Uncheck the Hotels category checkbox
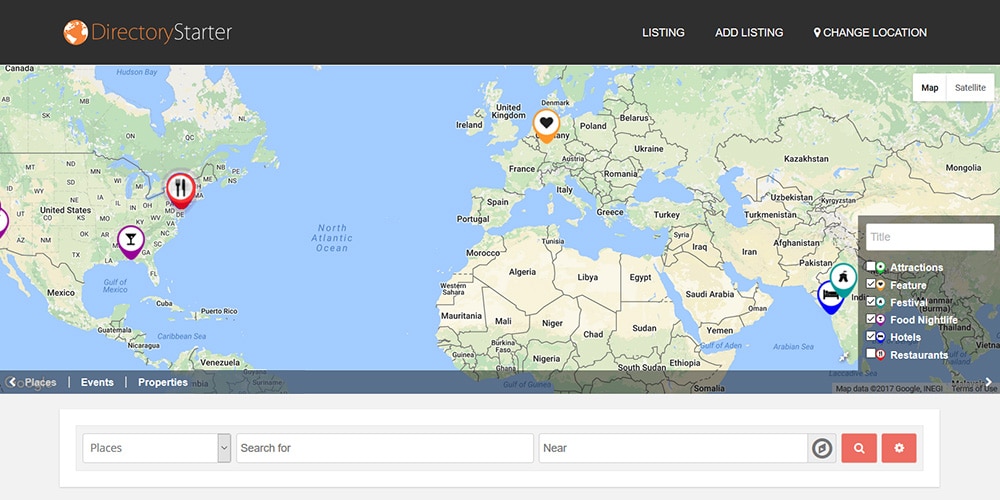Screen dimensions: 1000x500 871,337
